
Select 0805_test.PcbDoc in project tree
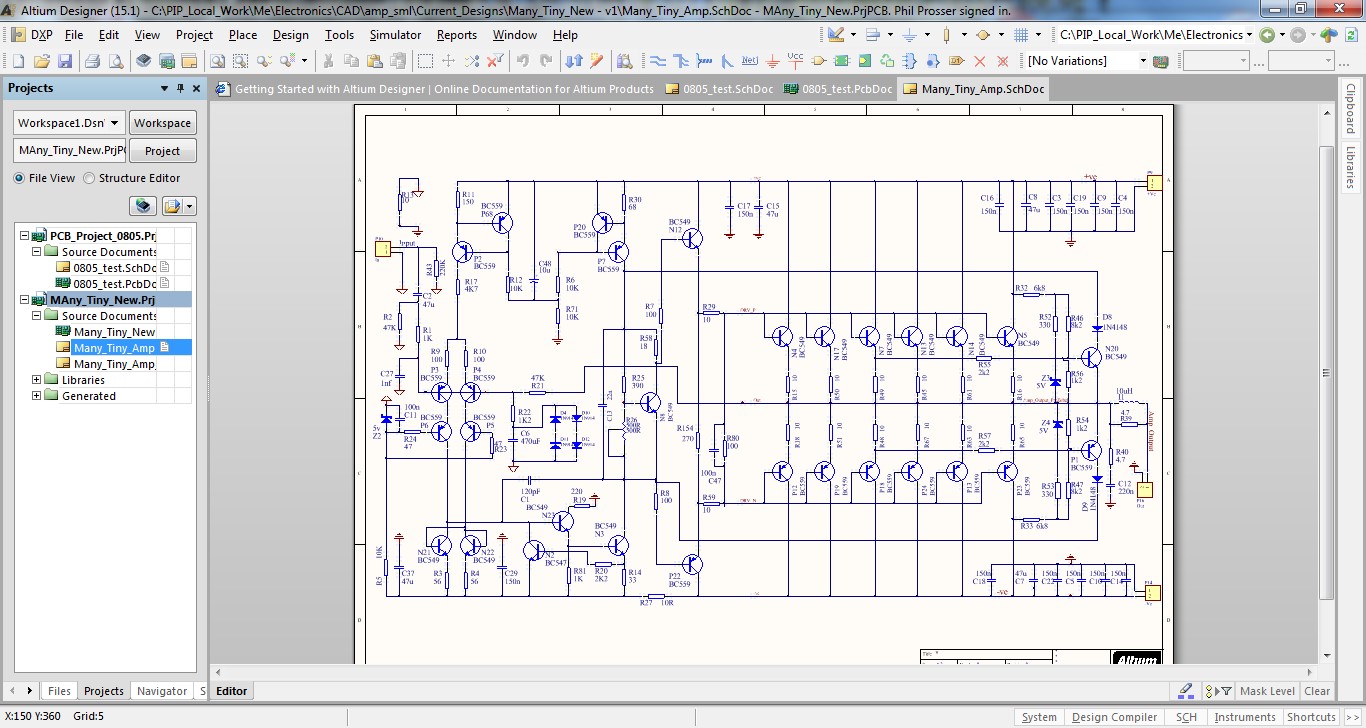pos(115,284)
